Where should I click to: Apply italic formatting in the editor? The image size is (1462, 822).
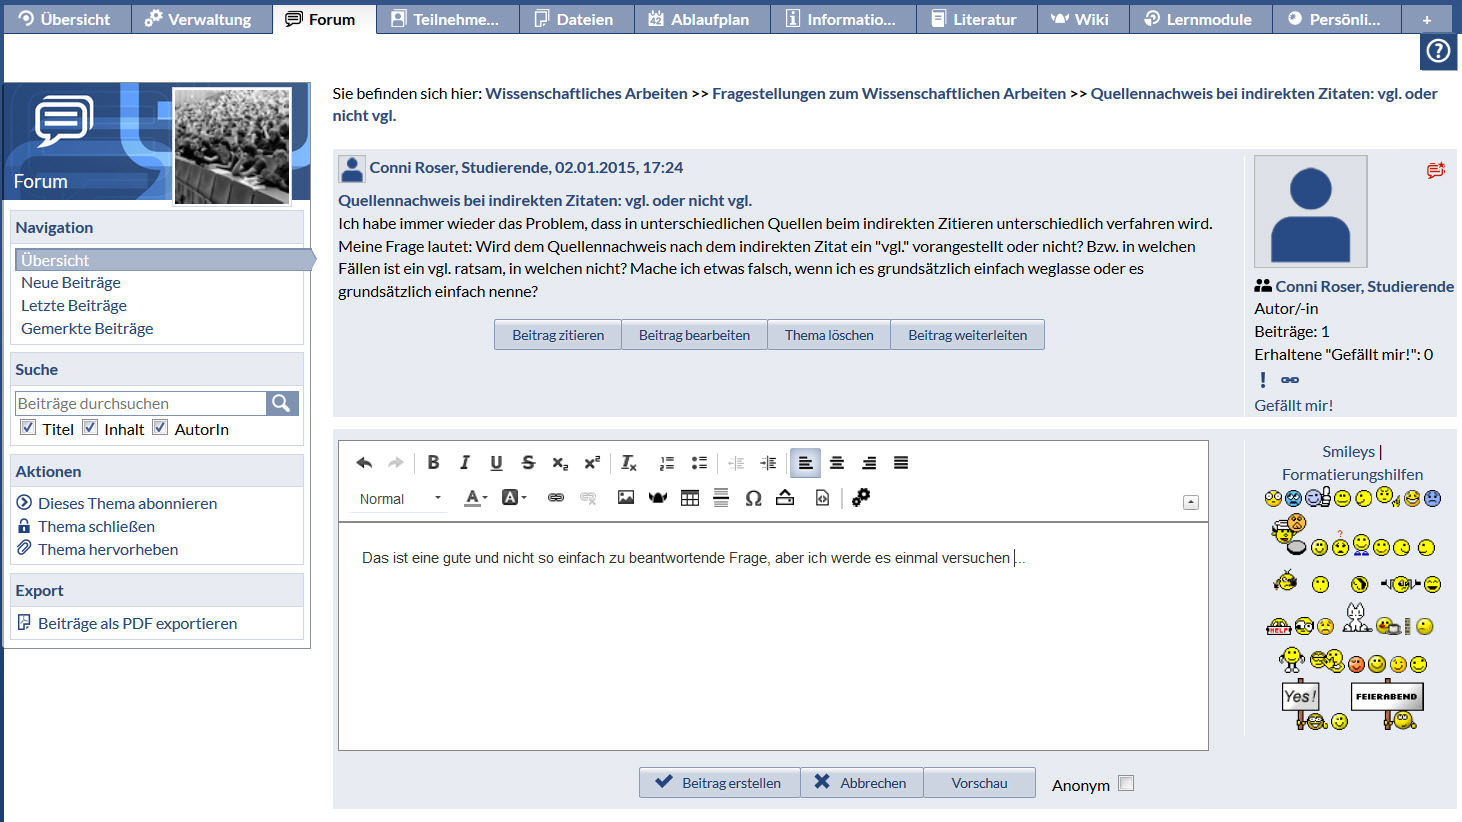click(465, 463)
